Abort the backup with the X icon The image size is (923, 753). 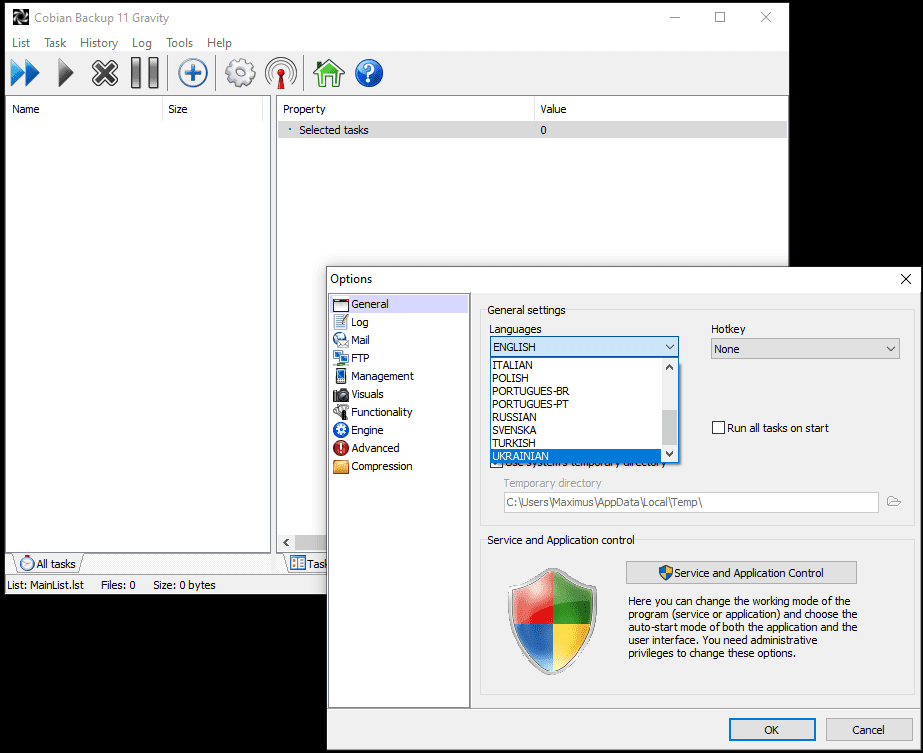coord(105,74)
